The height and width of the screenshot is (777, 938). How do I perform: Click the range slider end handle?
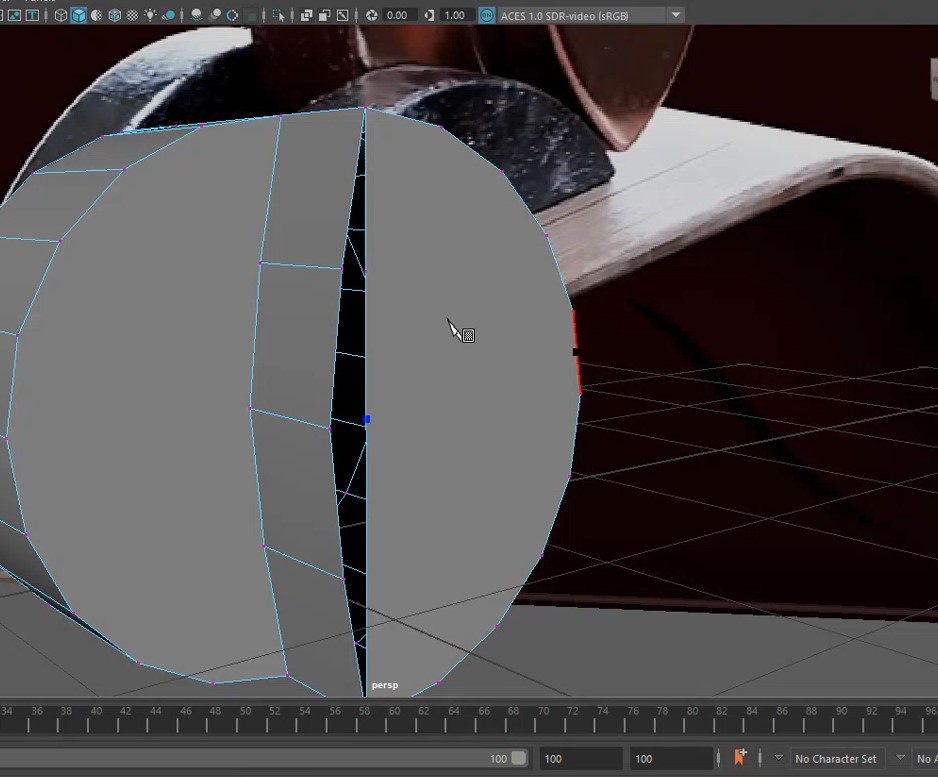click(519, 758)
